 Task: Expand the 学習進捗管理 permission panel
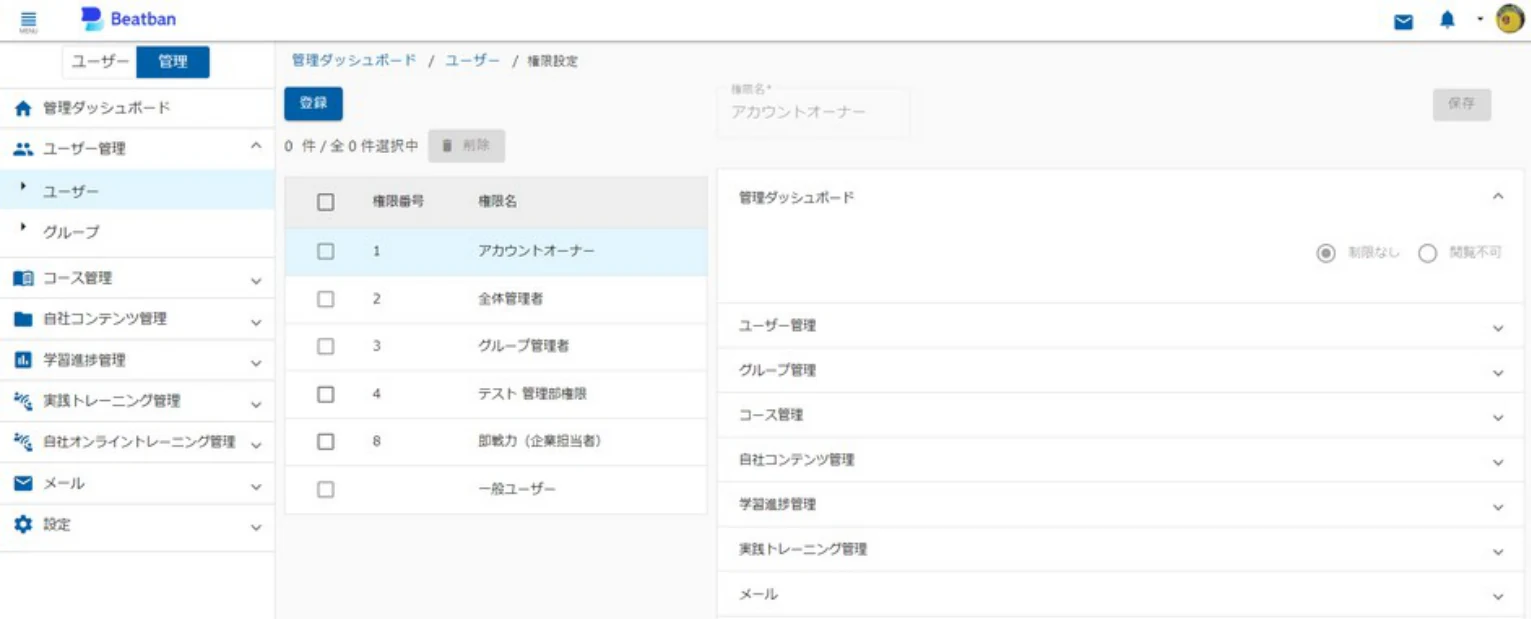1498,507
